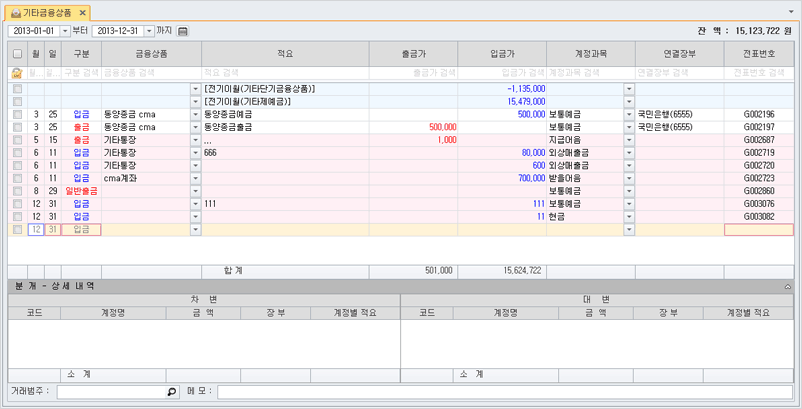Check the row checkbox for G003082
Screen dimensions: 802x409
pos(17,217)
